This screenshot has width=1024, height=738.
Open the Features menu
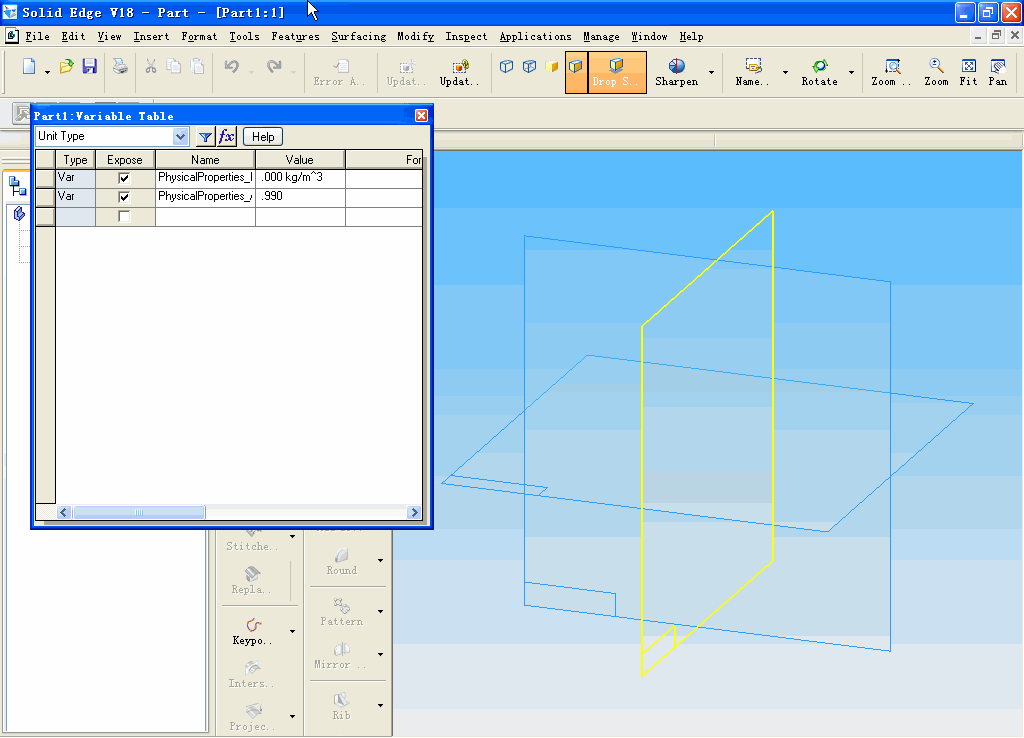point(295,37)
